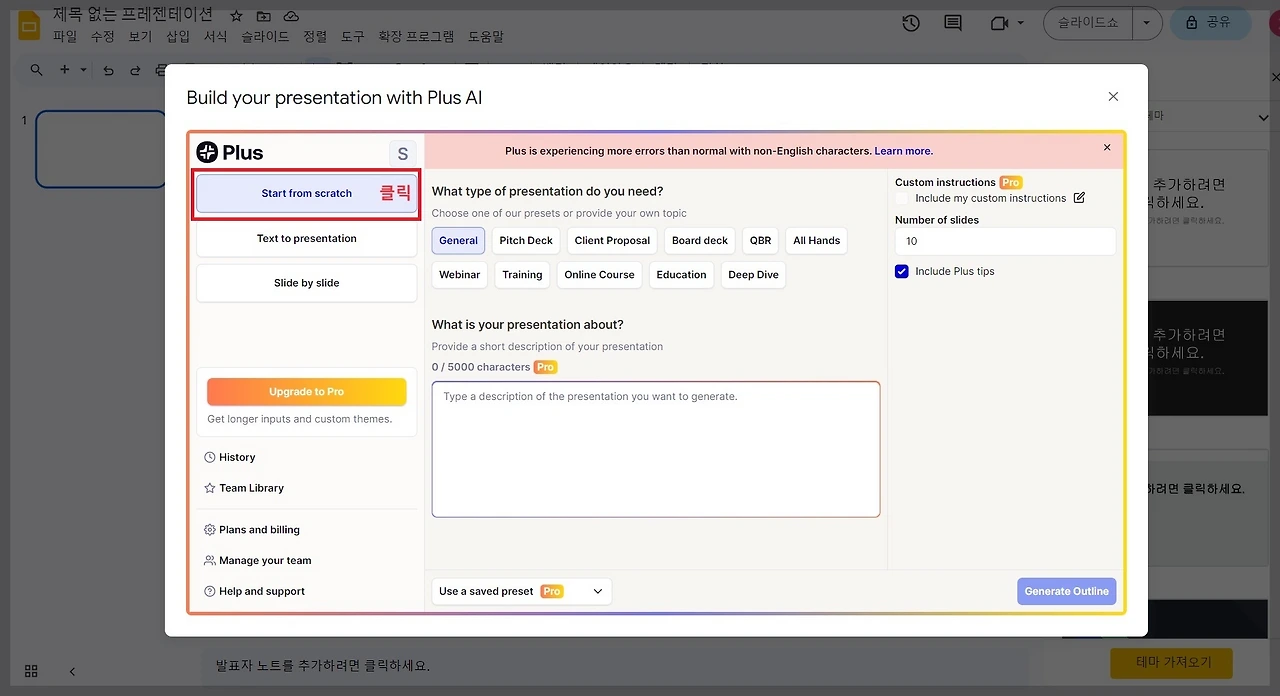Select the Pitch Deck preset
The image size is (1280, 696).
tap(526, 240)
